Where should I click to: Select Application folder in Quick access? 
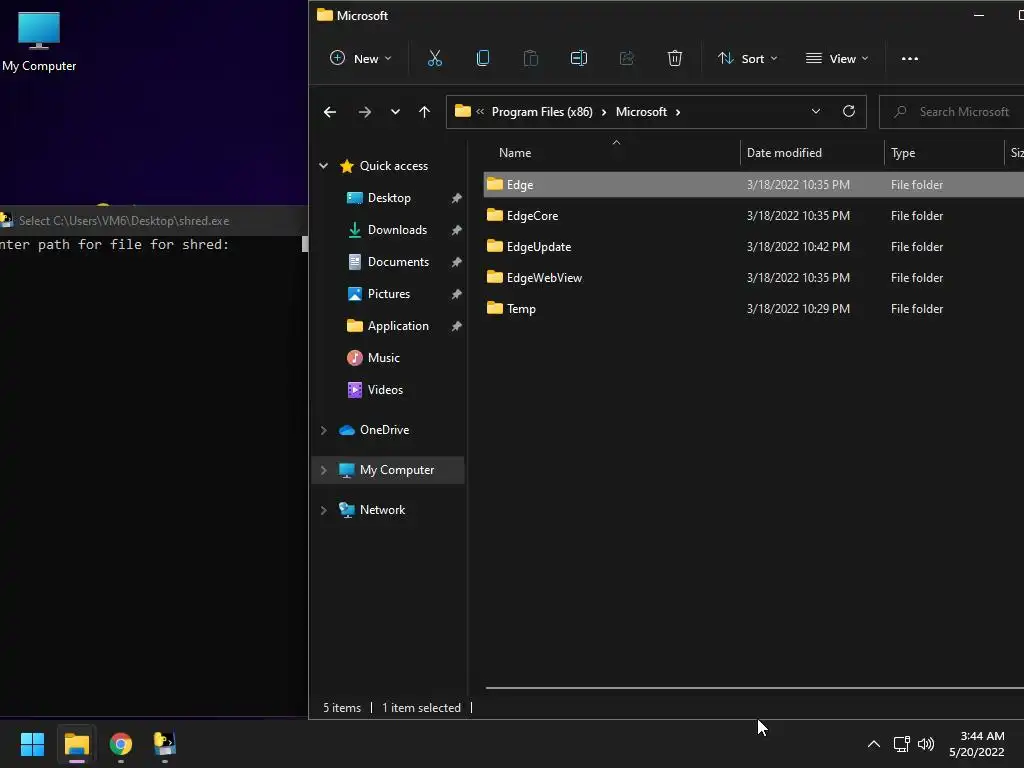pyautogui.click(x=398, y=326)
